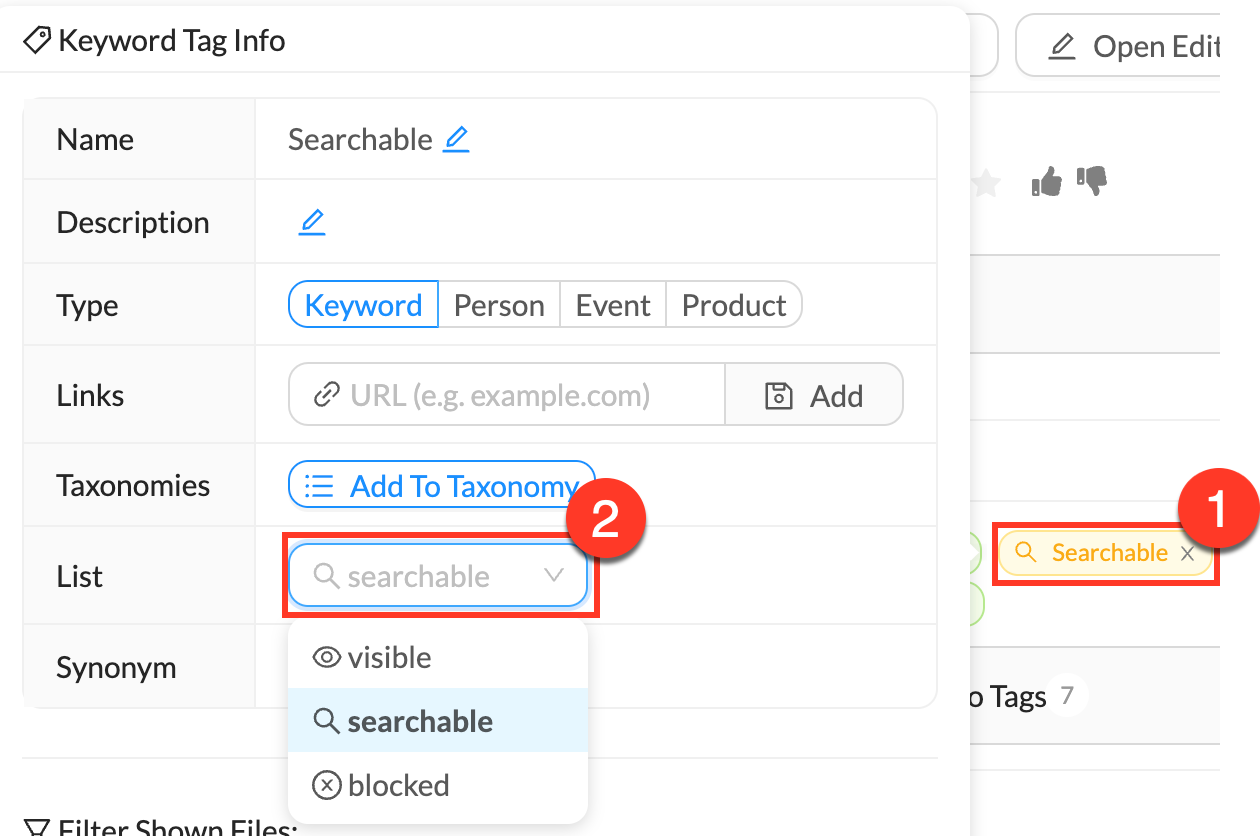Click the Open Editor button
The image size is (1260, 836).
(x=1130, y=47)
